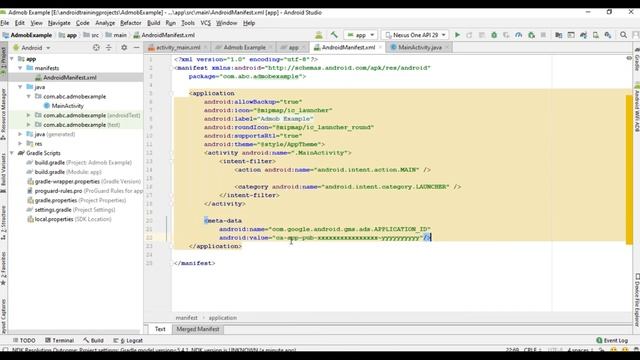Toggle the Z: Structure side tab
Image resolution: width=640 pixels, height=360 pixels.
pos(3,222)
